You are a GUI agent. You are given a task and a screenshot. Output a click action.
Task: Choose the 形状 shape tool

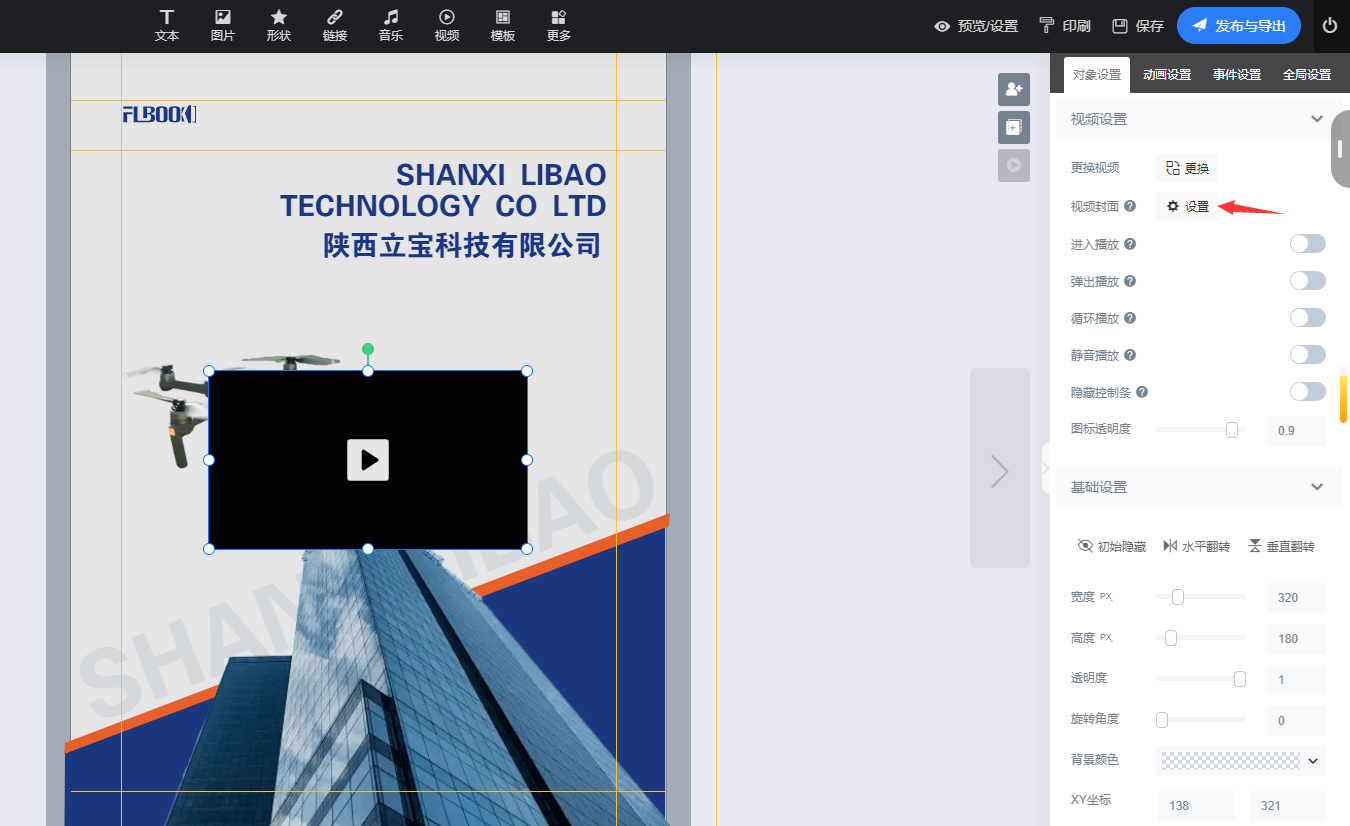pos(279,26)
